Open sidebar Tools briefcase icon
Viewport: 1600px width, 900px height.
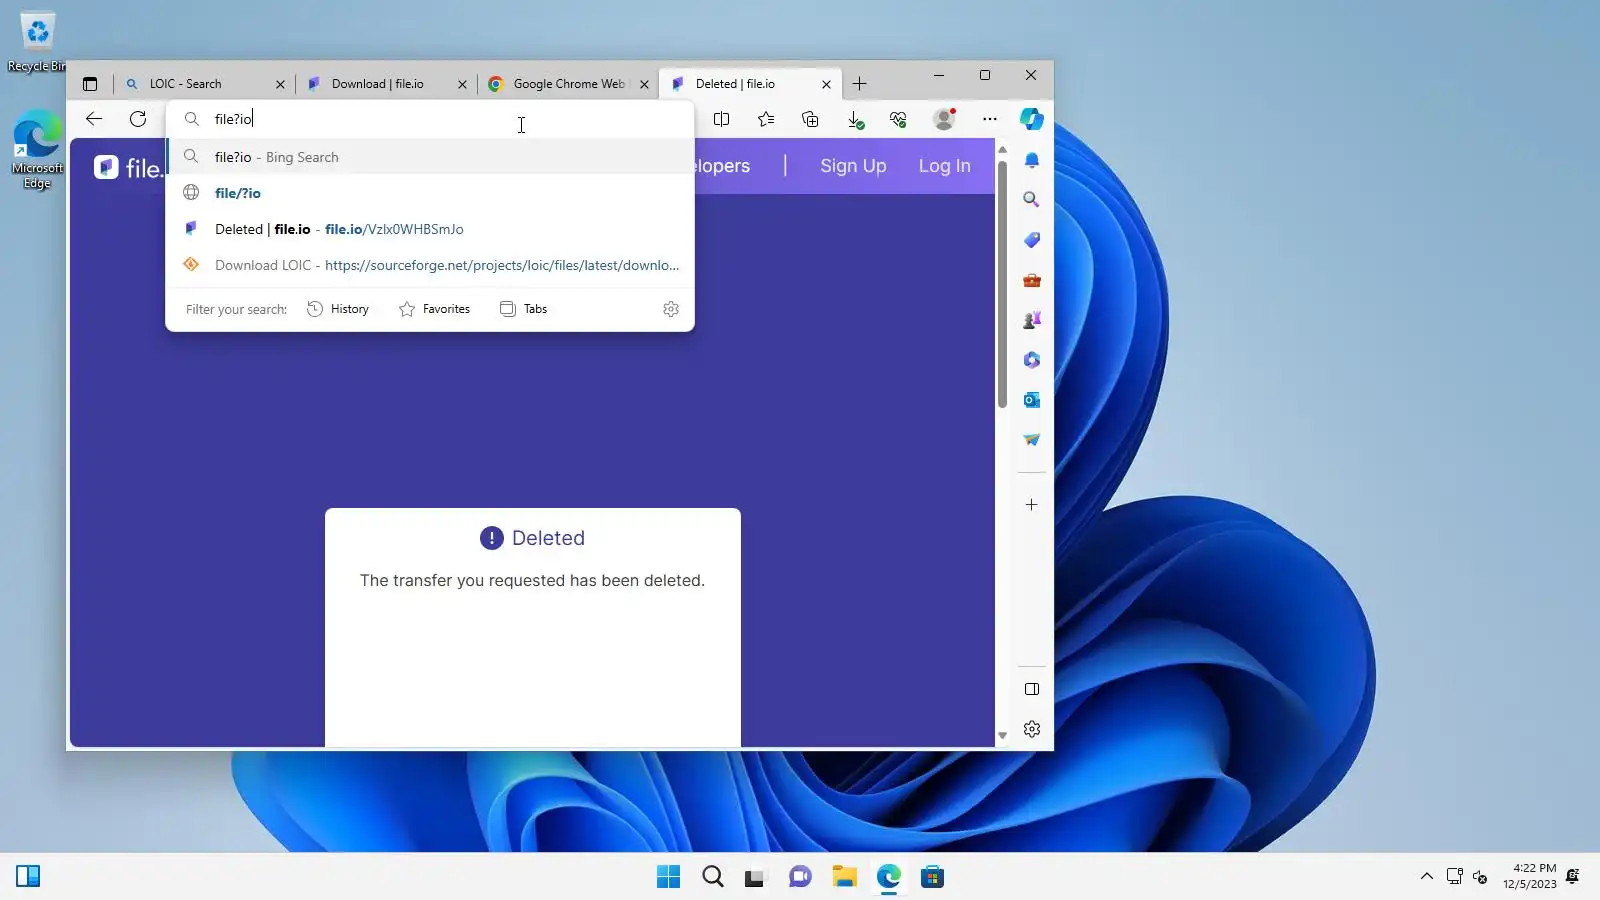pos(1032,280)
